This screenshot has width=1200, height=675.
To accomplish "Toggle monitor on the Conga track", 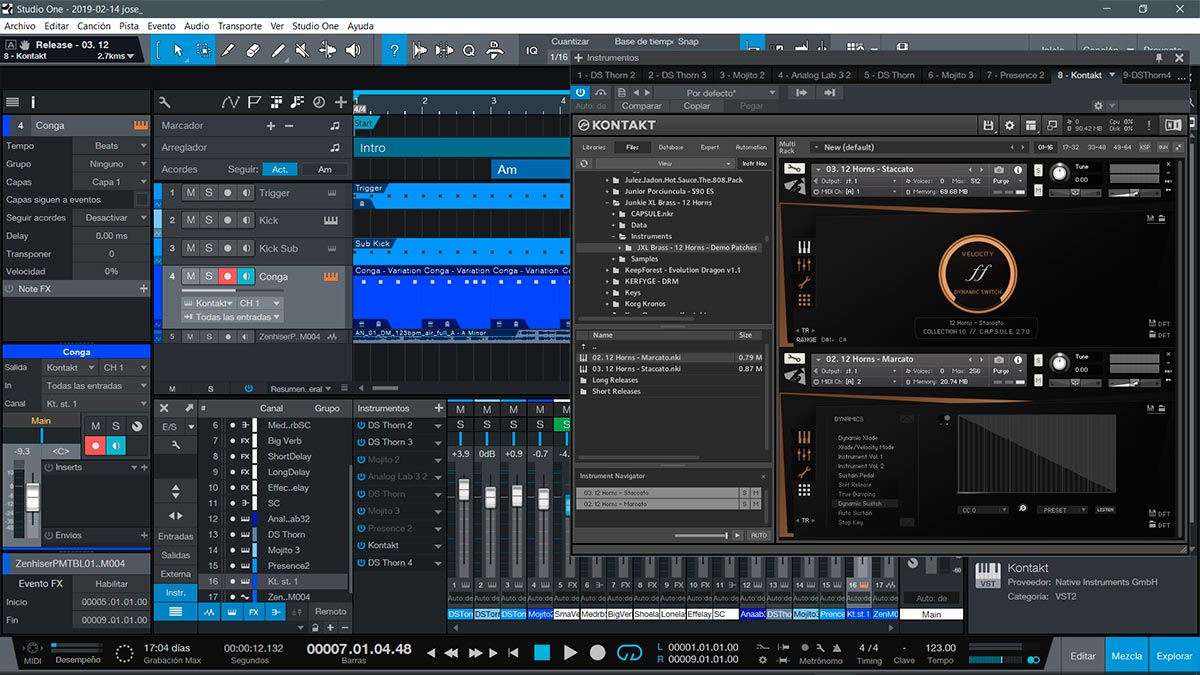I will pos(247,276).
